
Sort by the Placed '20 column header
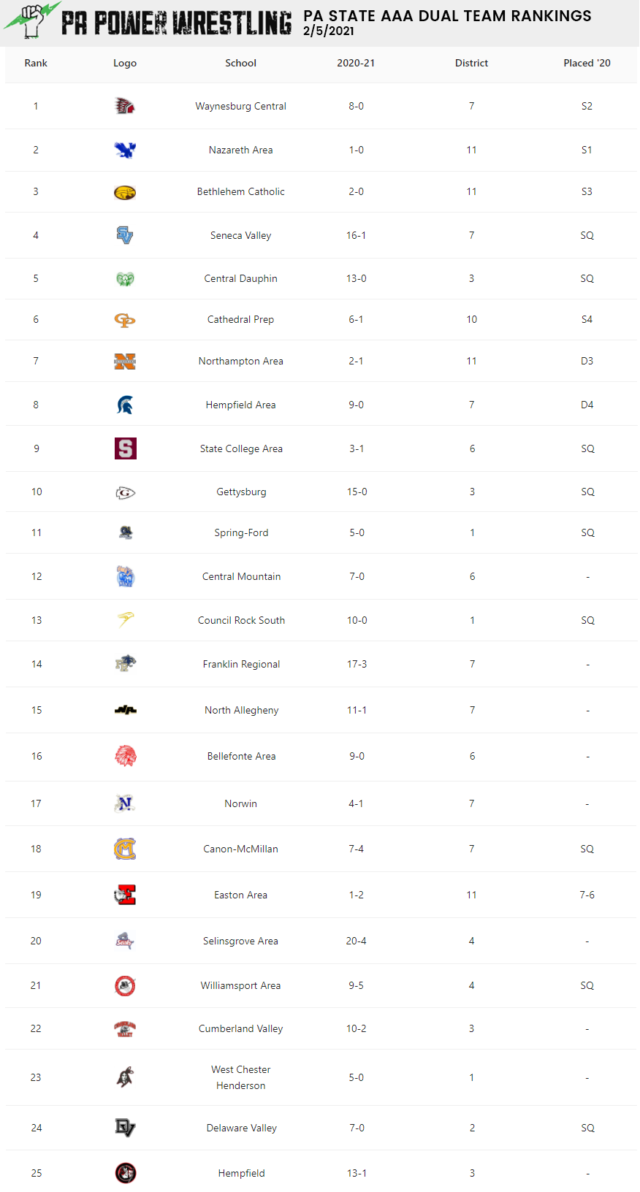tap(587, 63)
